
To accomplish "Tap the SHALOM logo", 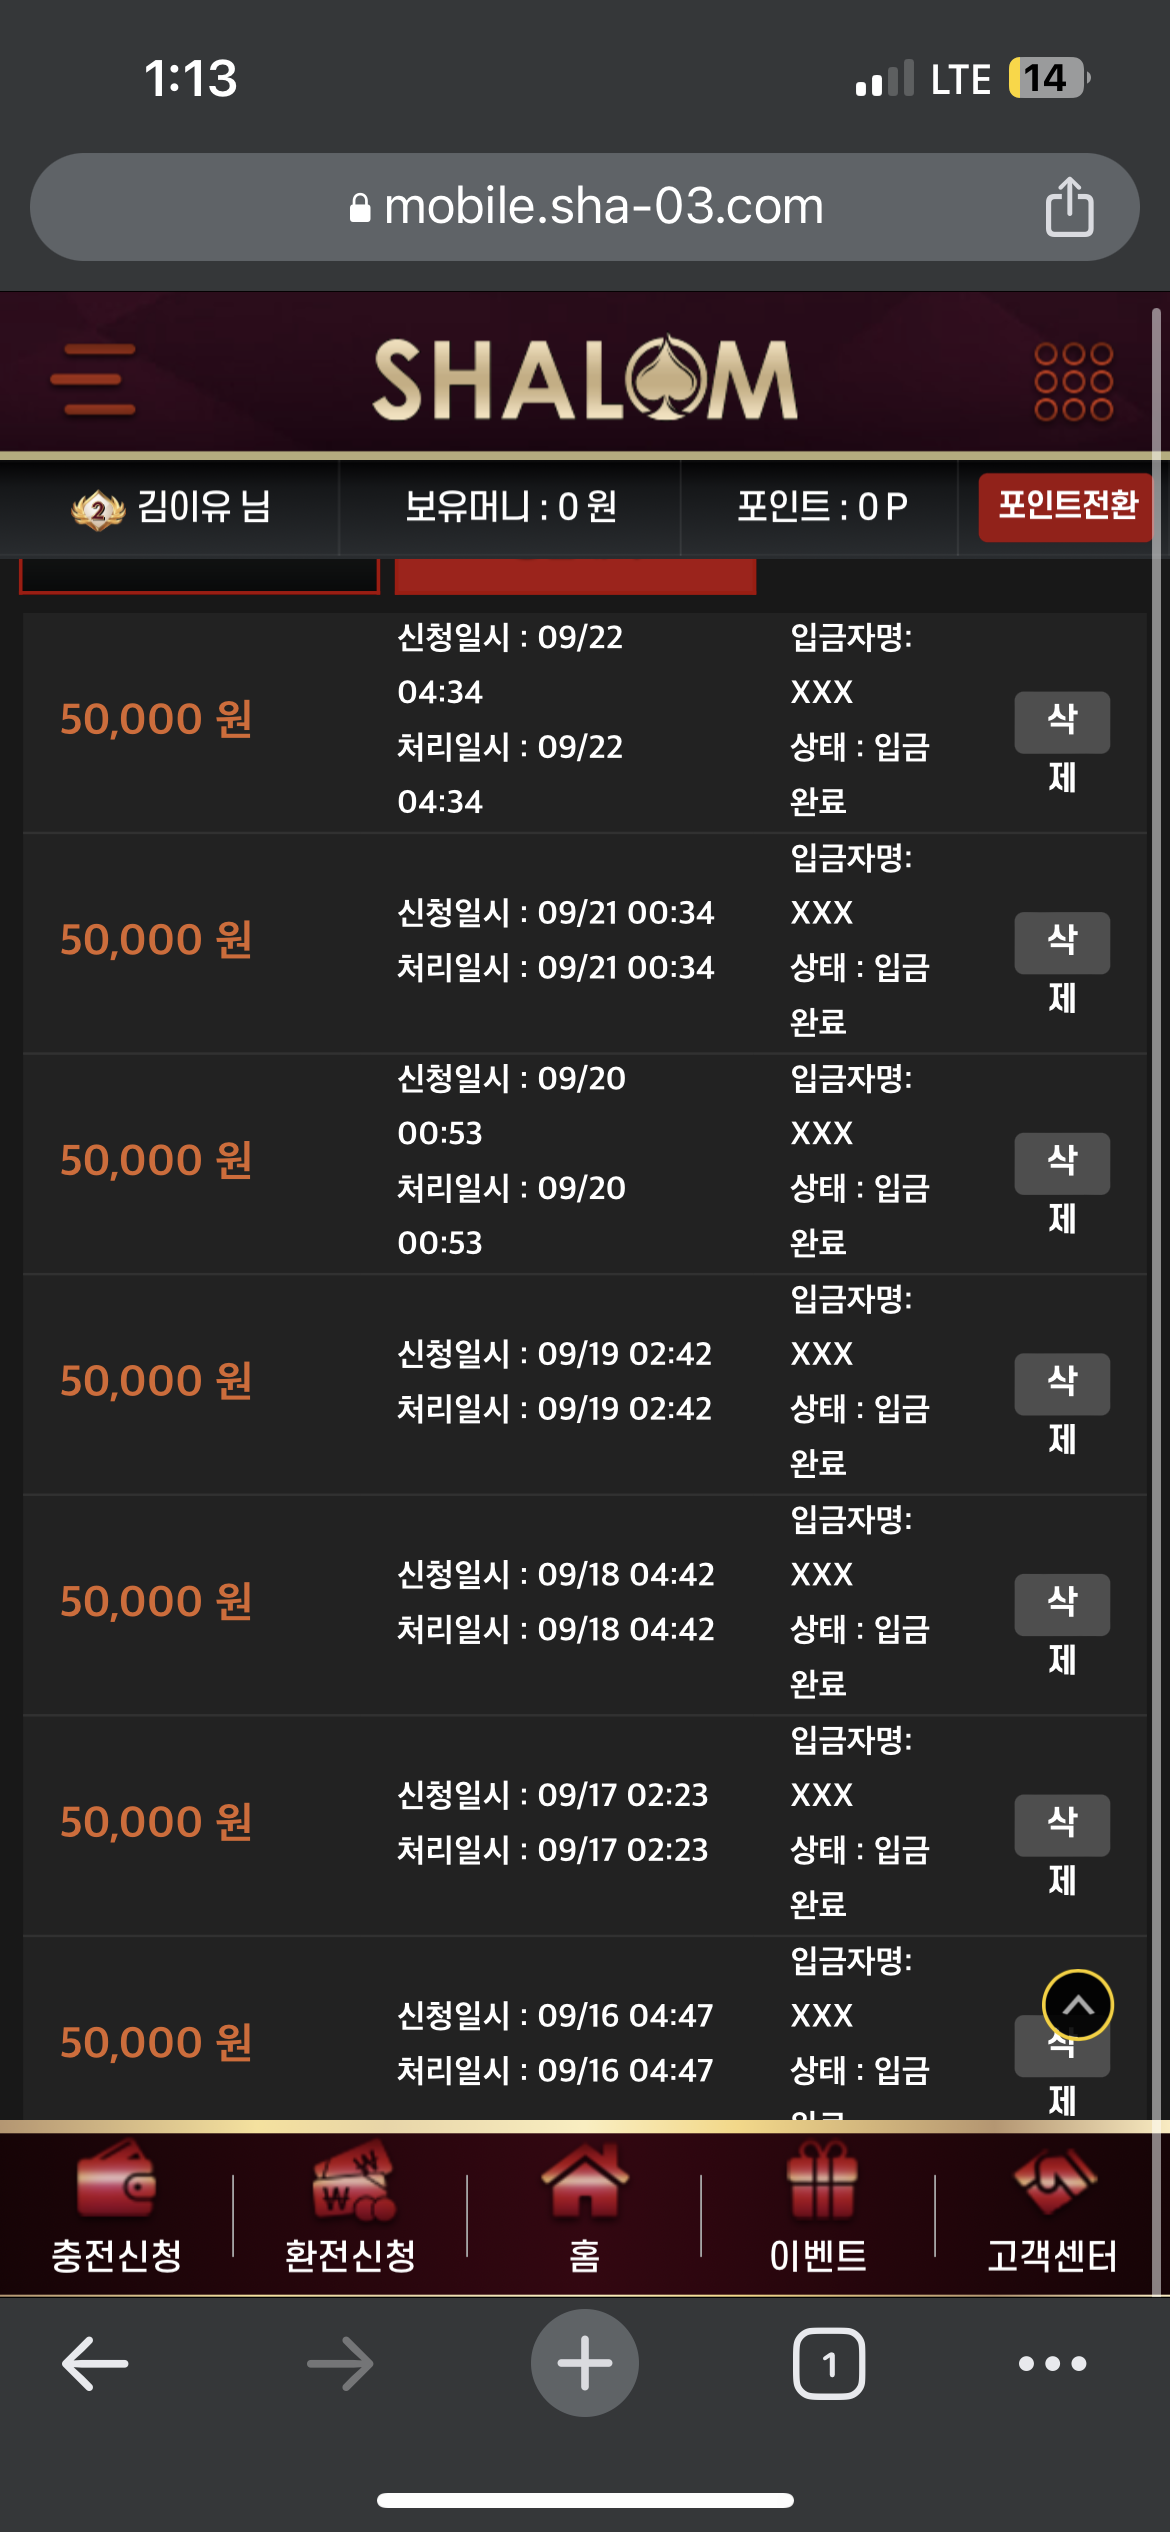I will coord(585,378).
